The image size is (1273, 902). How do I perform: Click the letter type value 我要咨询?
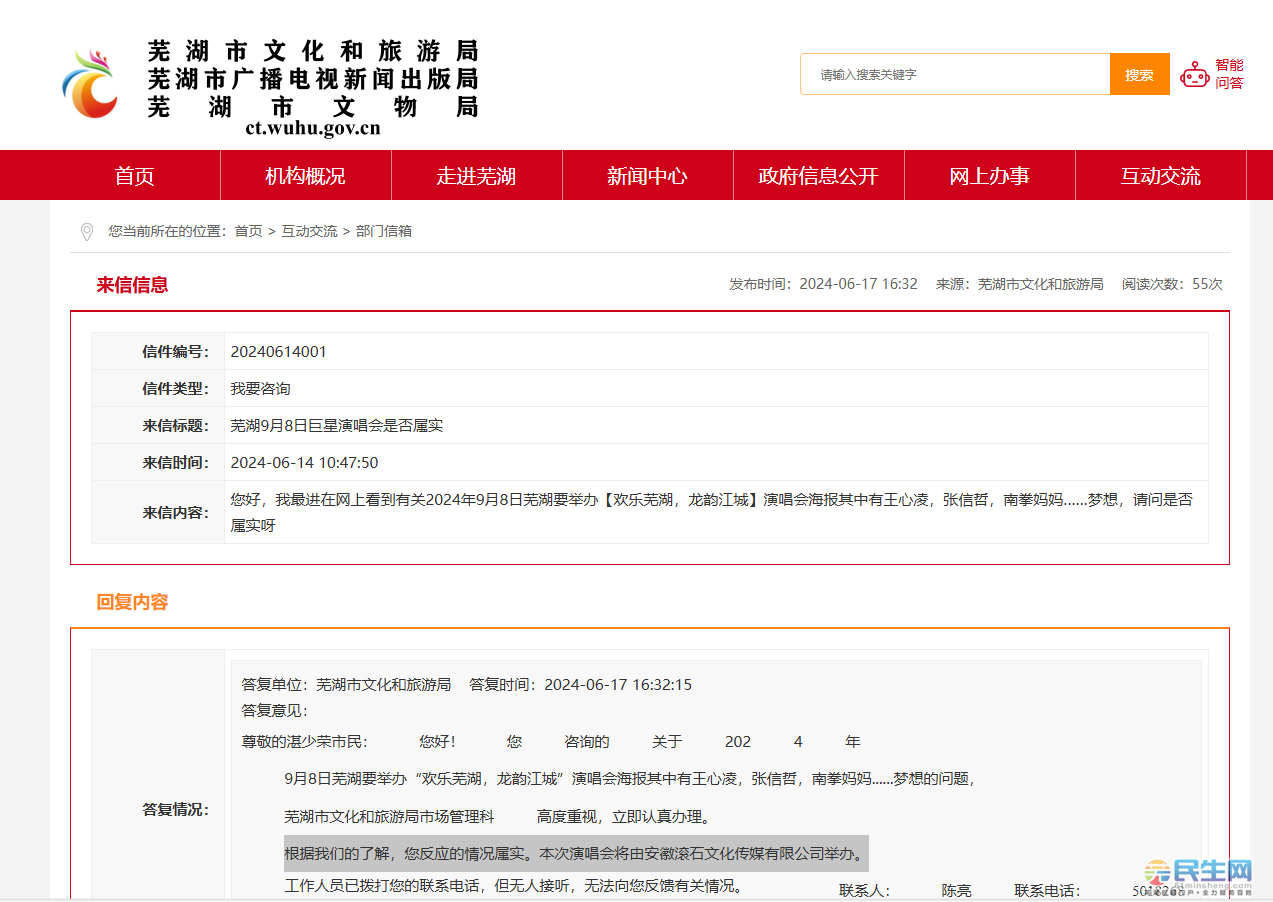click(260, 389)
